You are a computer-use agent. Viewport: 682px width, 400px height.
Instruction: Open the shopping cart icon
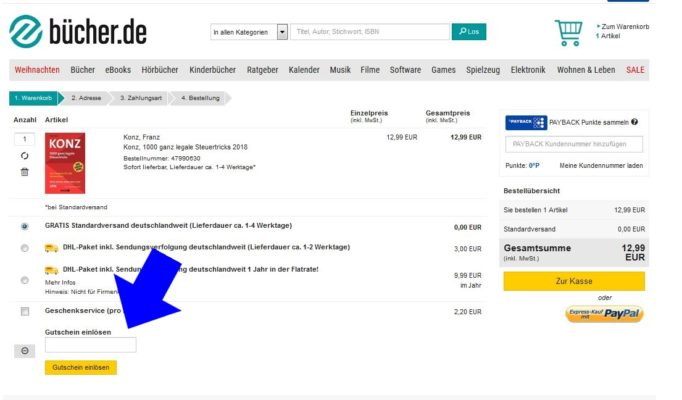tap(568, 32)
